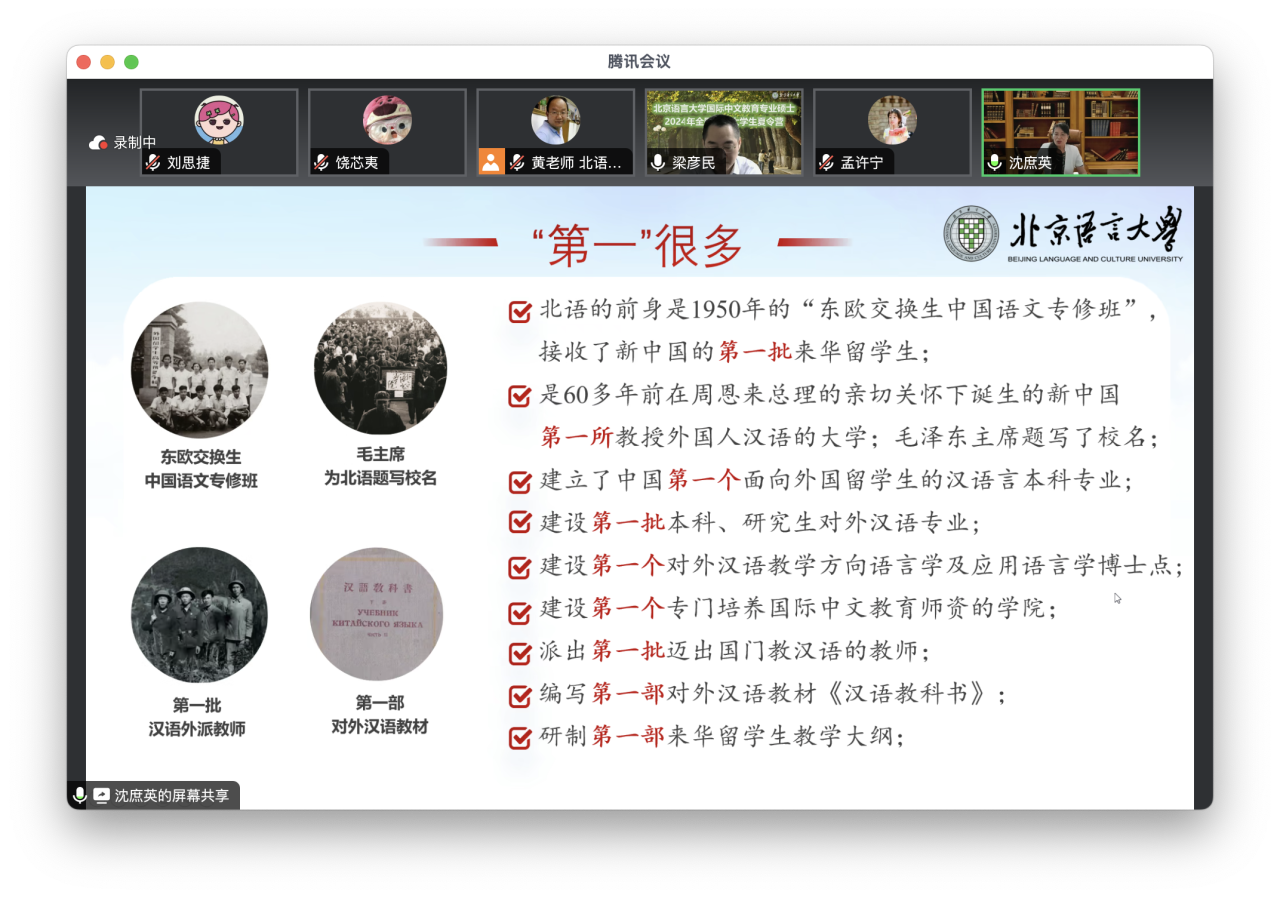Click the 沈庶英的屏幕共享 label
Screen dimensions: 1280x898
click(171, 796)
